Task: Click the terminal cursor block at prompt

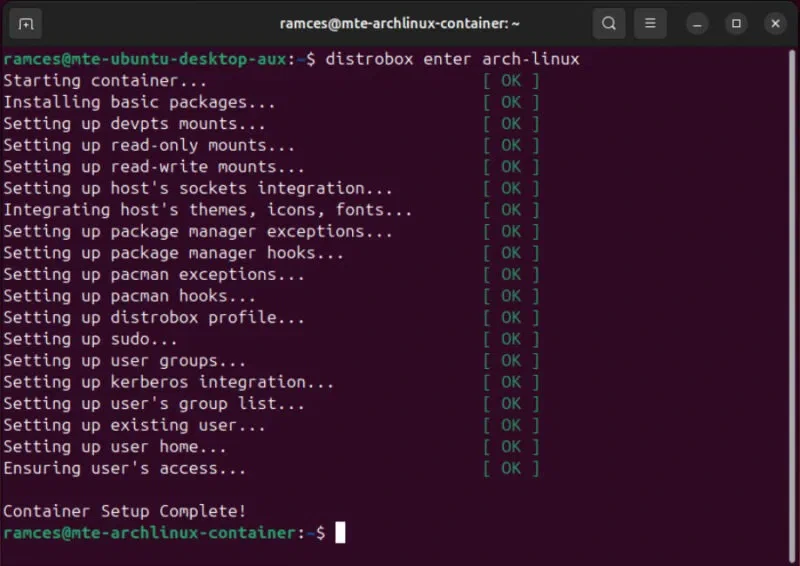Action: [x=340, y=533]
